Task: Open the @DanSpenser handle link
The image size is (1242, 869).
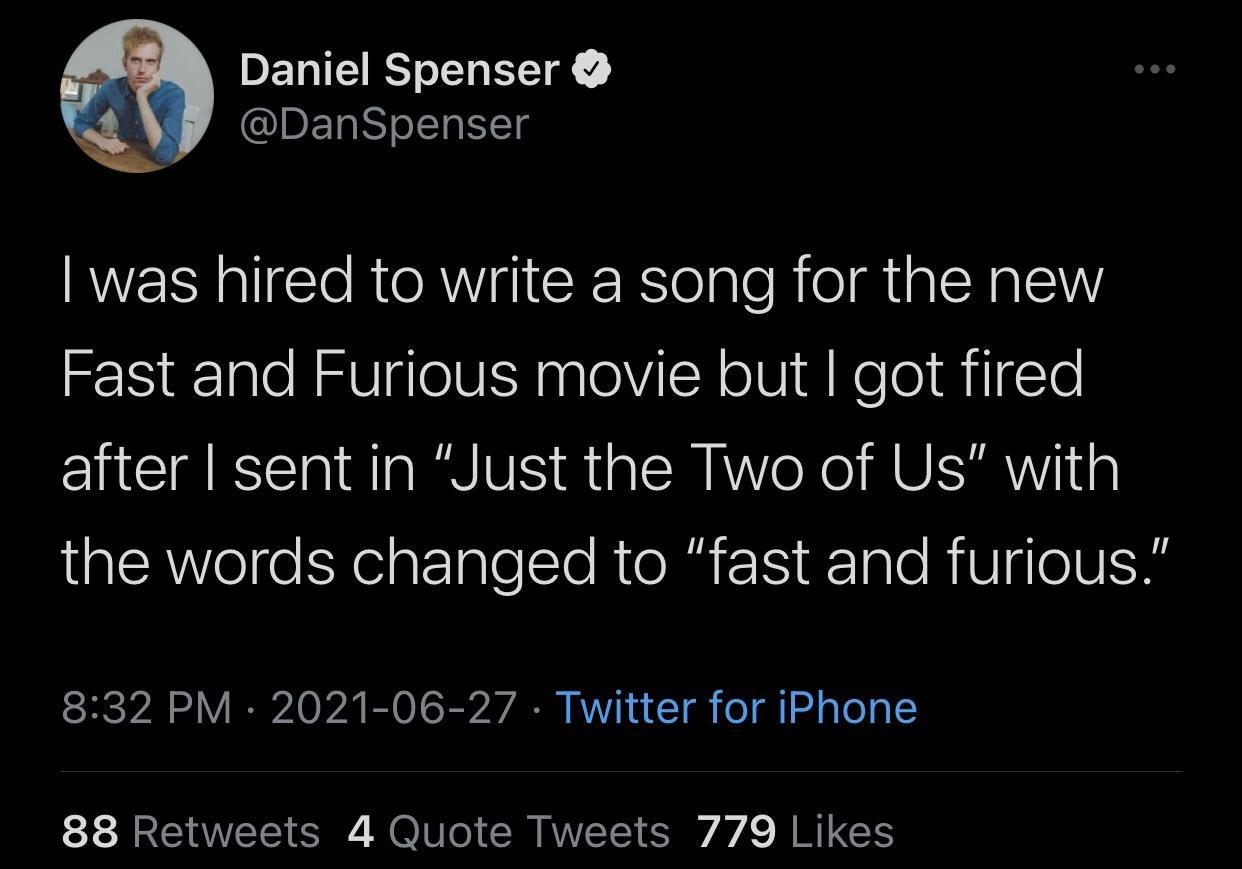Action: coord(383,124)
